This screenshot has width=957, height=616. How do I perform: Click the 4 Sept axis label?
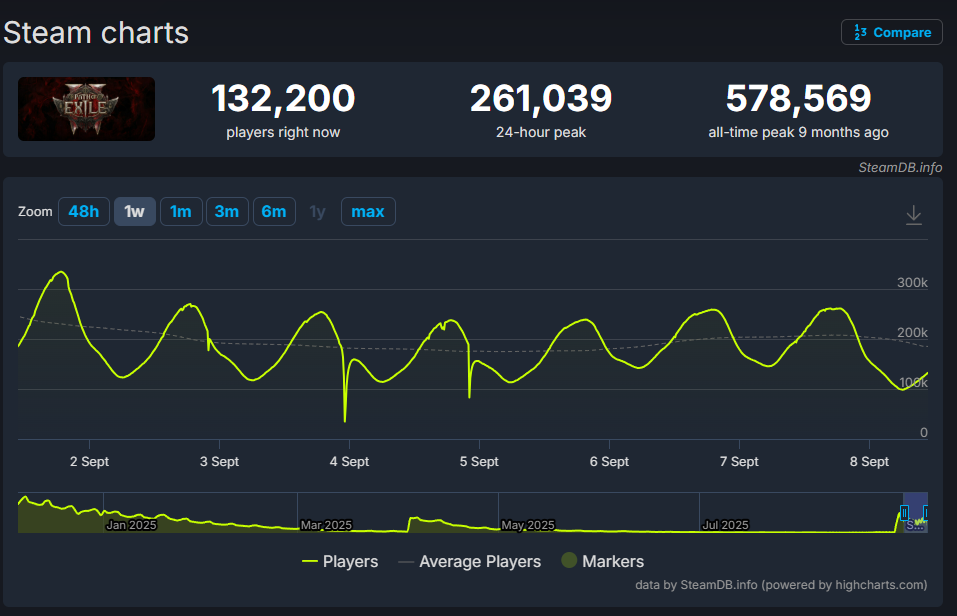tap(349, 462)
